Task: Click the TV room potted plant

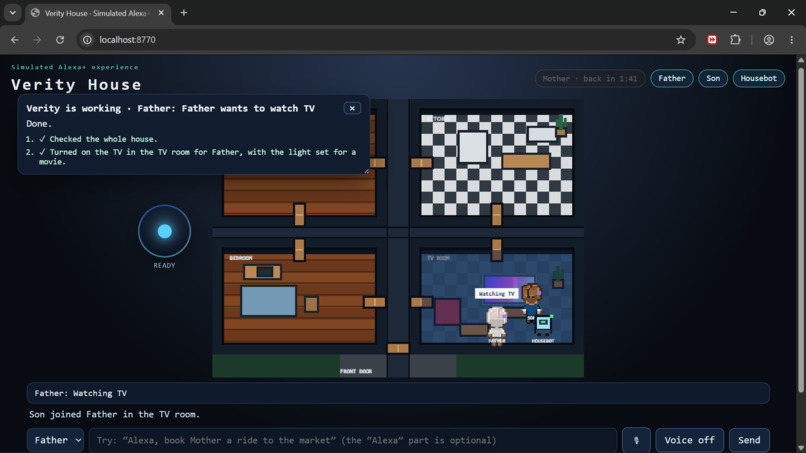Action: click(x=558, y=277)
